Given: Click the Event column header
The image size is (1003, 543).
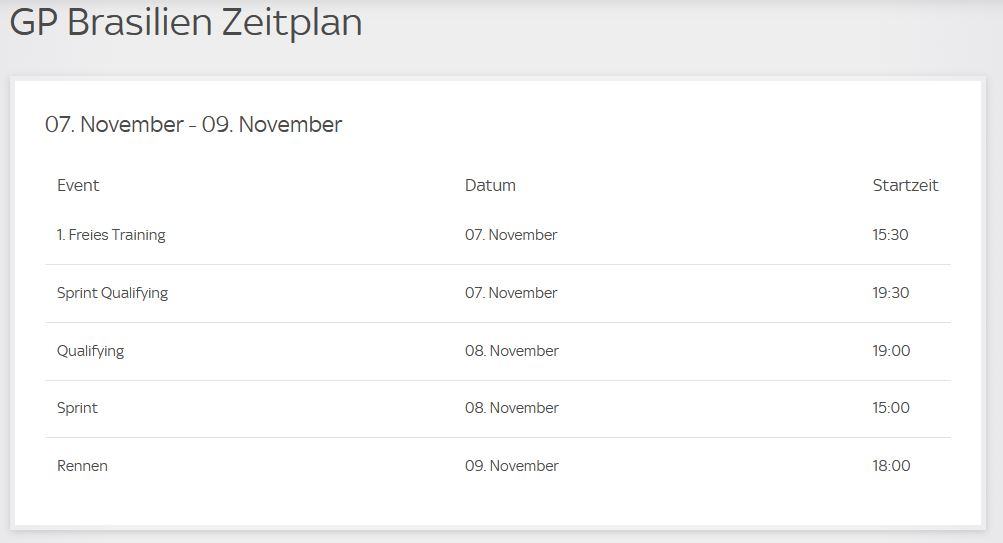Looking at the screenshot, I should tap(78, 185).
